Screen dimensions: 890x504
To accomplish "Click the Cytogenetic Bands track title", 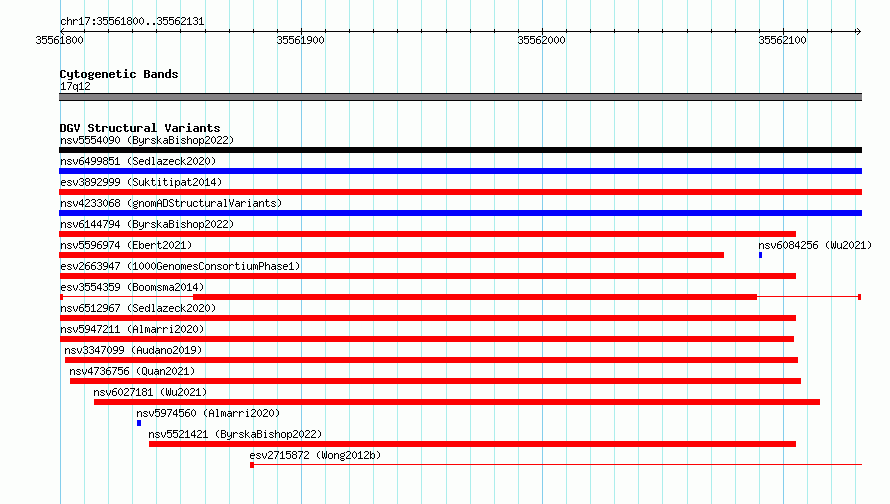I will (119, 74).
